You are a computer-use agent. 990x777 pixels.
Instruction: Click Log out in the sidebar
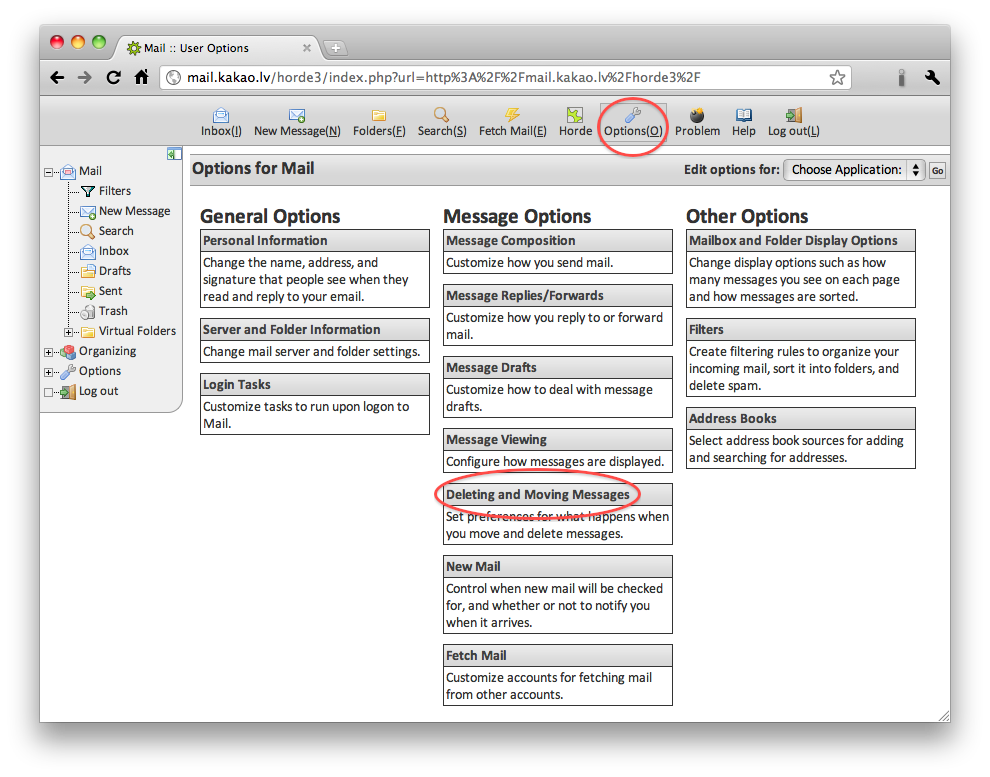(98, 391)
